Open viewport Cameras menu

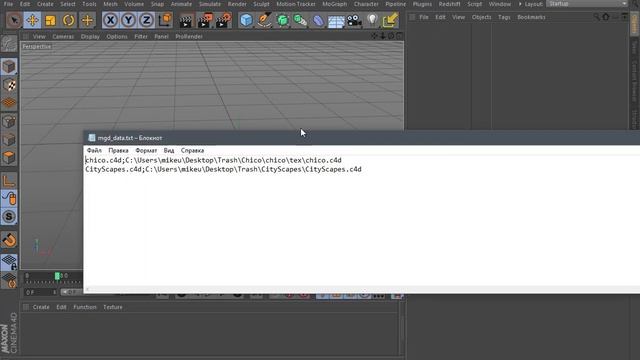(63, 36)
